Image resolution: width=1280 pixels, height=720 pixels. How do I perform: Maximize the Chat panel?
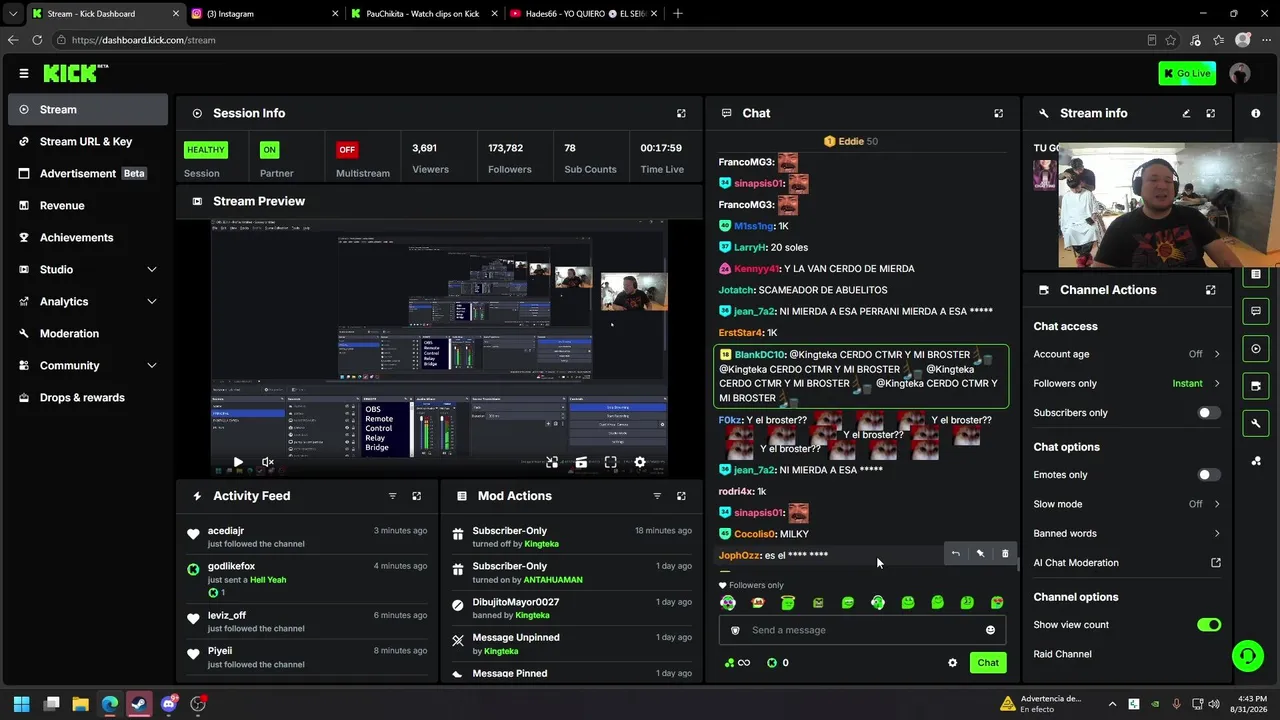click(998, 114)
